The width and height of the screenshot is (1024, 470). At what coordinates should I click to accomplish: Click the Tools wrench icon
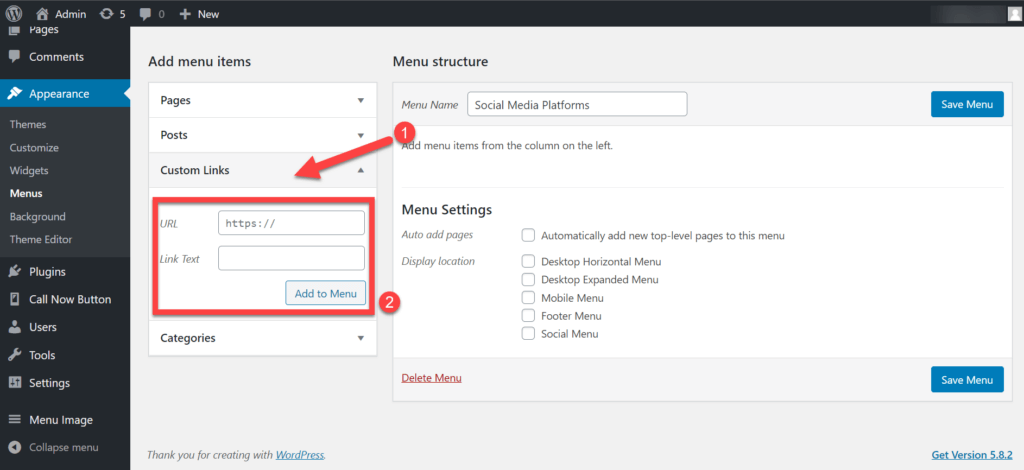pyautogui.click(x=14, y=355)
